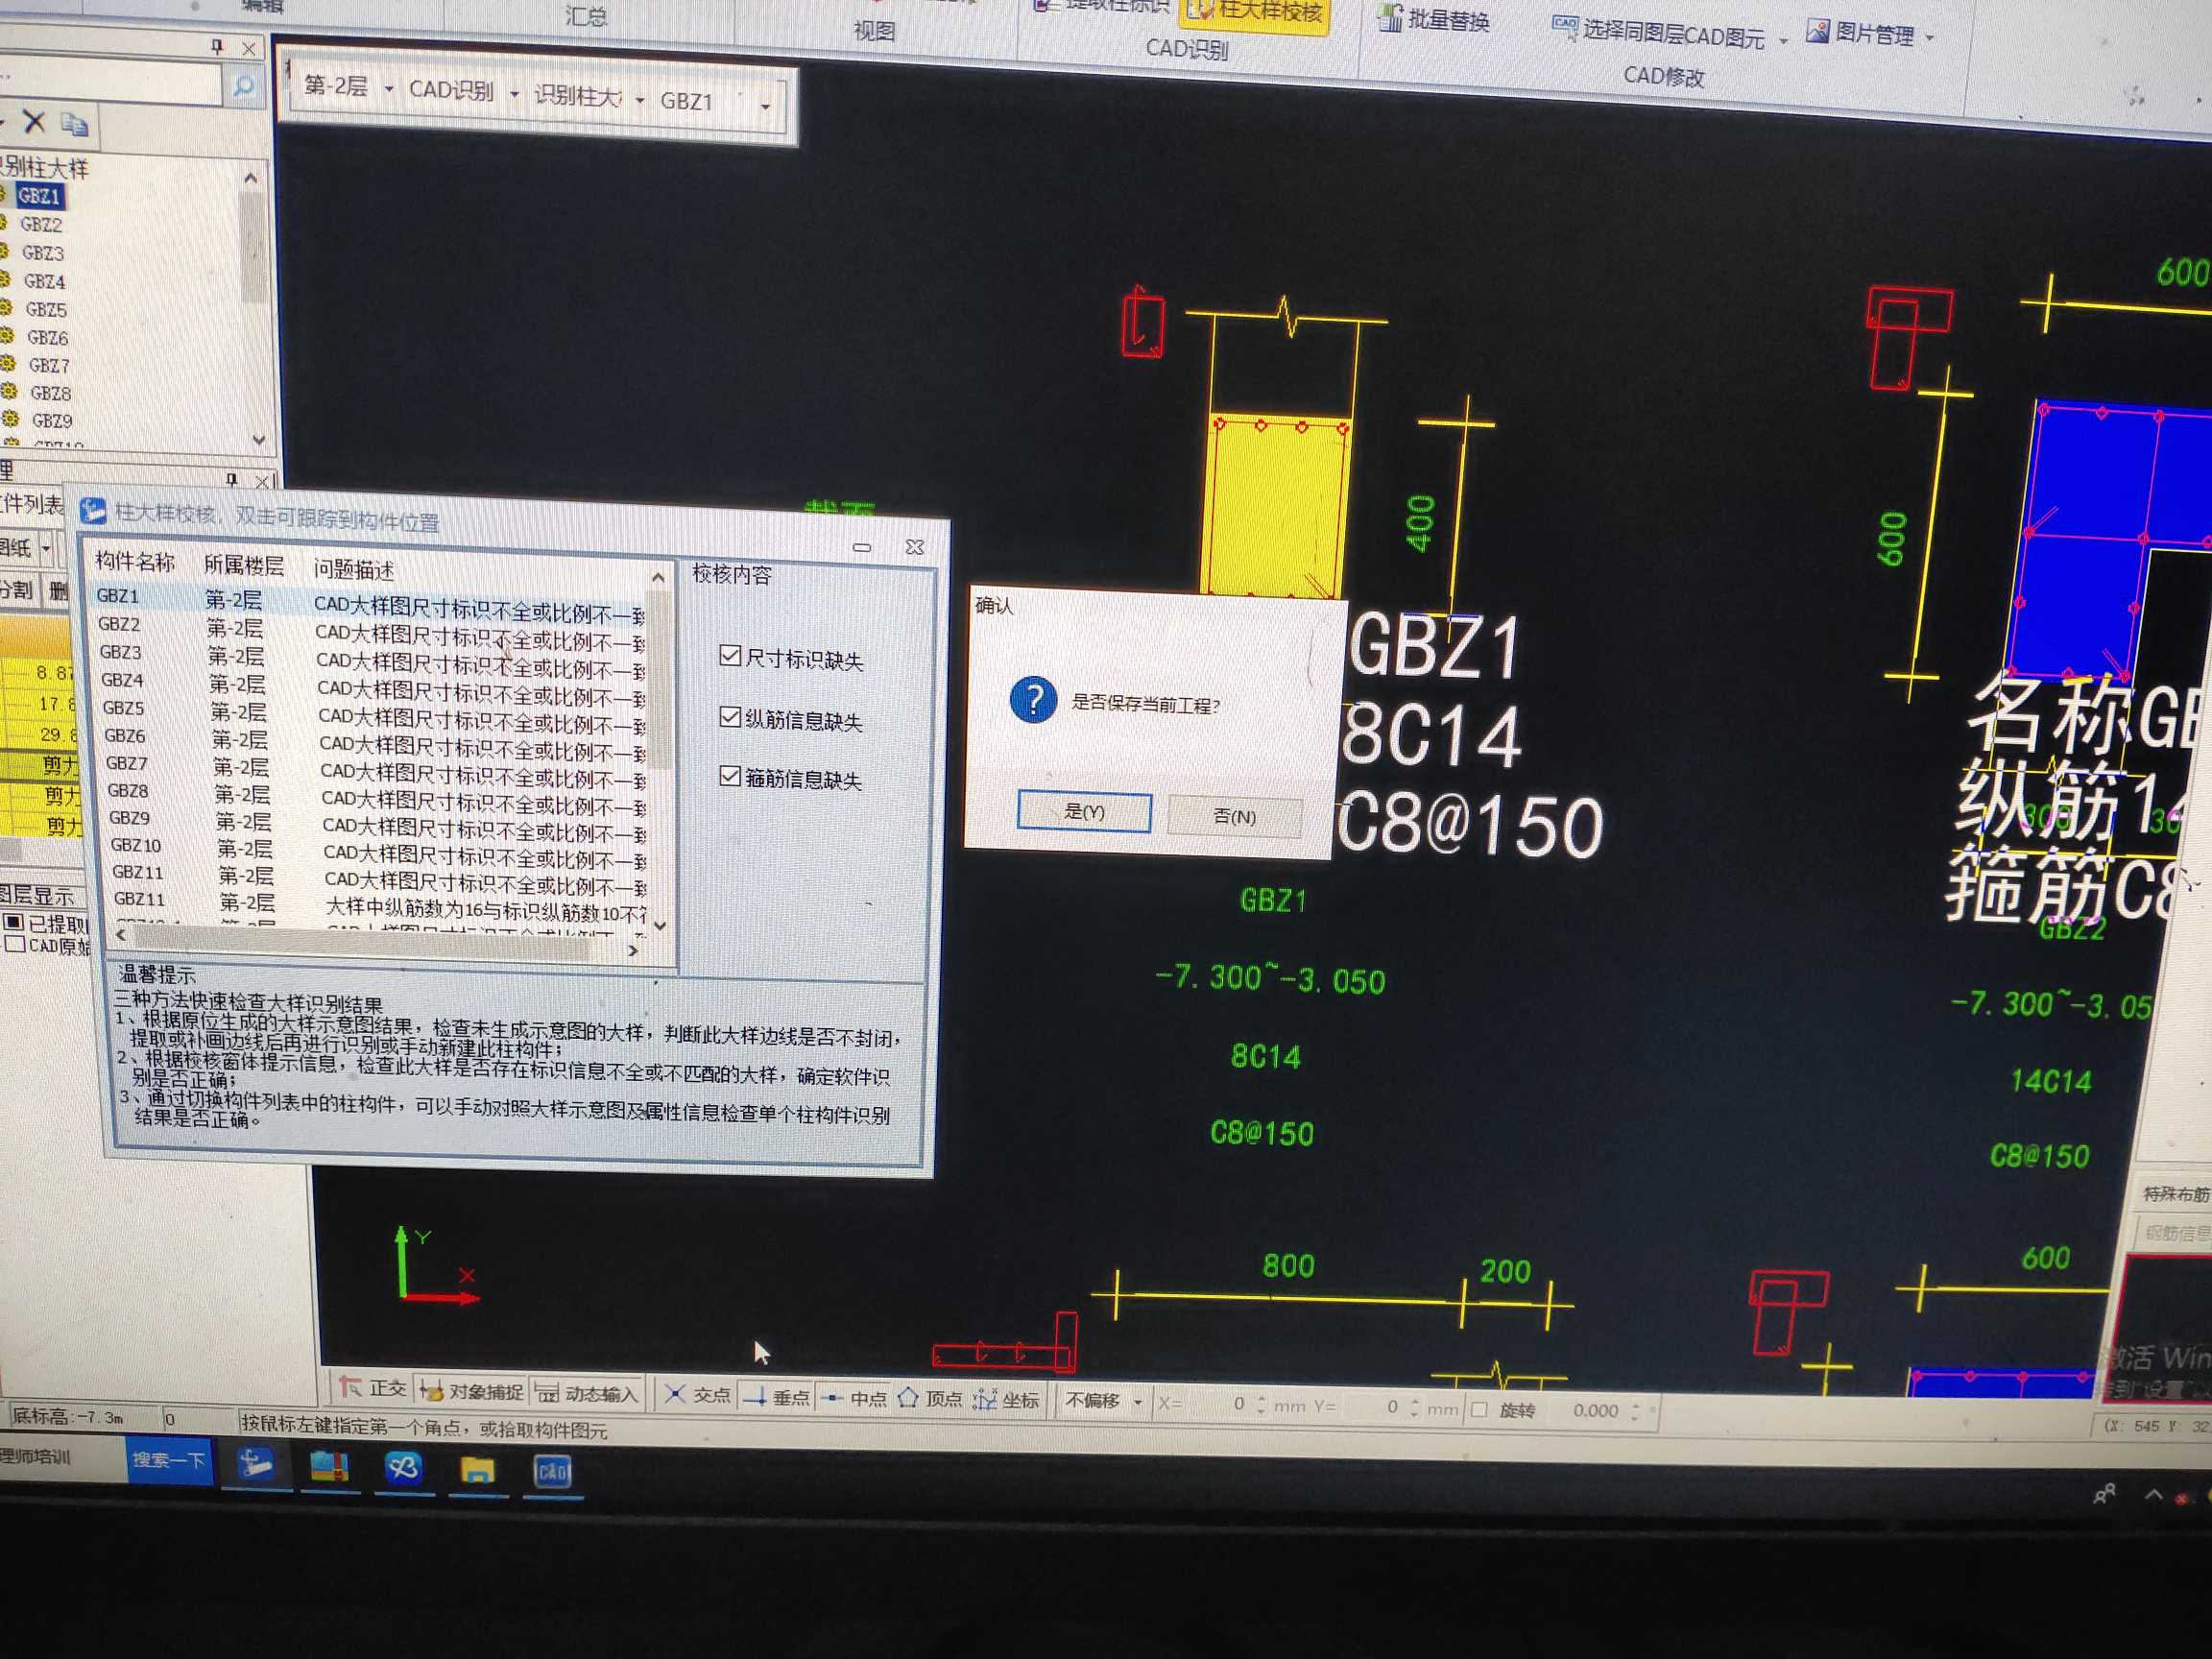The image size is (2212, 1659).
Task: Toggle the 尺寸标识缺失 checkbox
Action: (730, 655)
